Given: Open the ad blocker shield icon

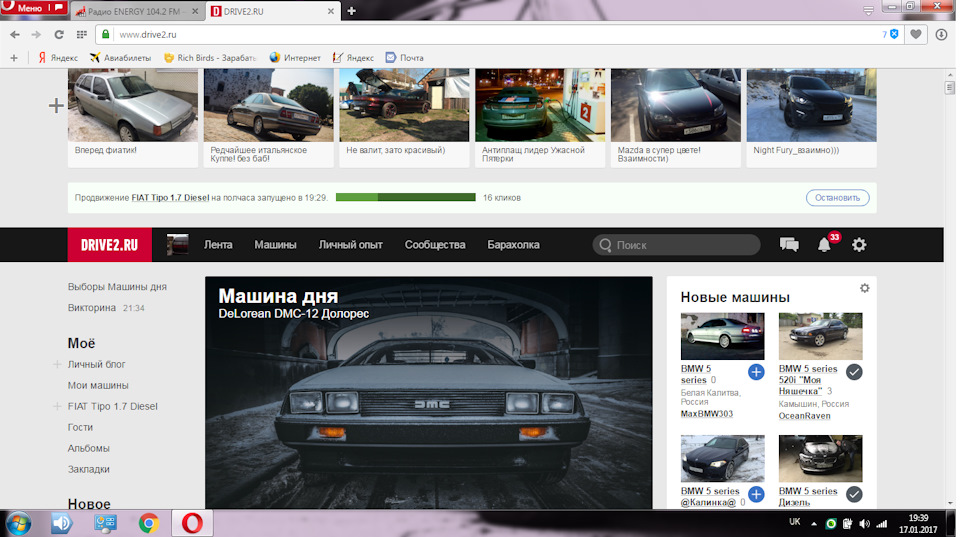Looking at the screenshot, I should 894,34.
